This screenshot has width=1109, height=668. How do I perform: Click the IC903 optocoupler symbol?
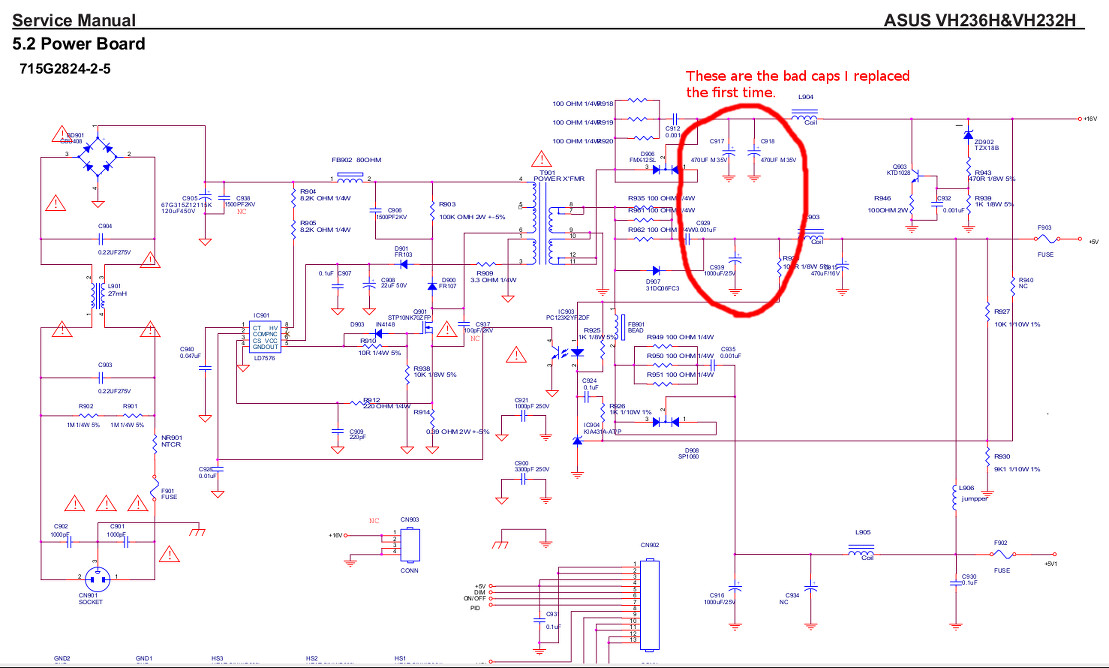point(564,352)
